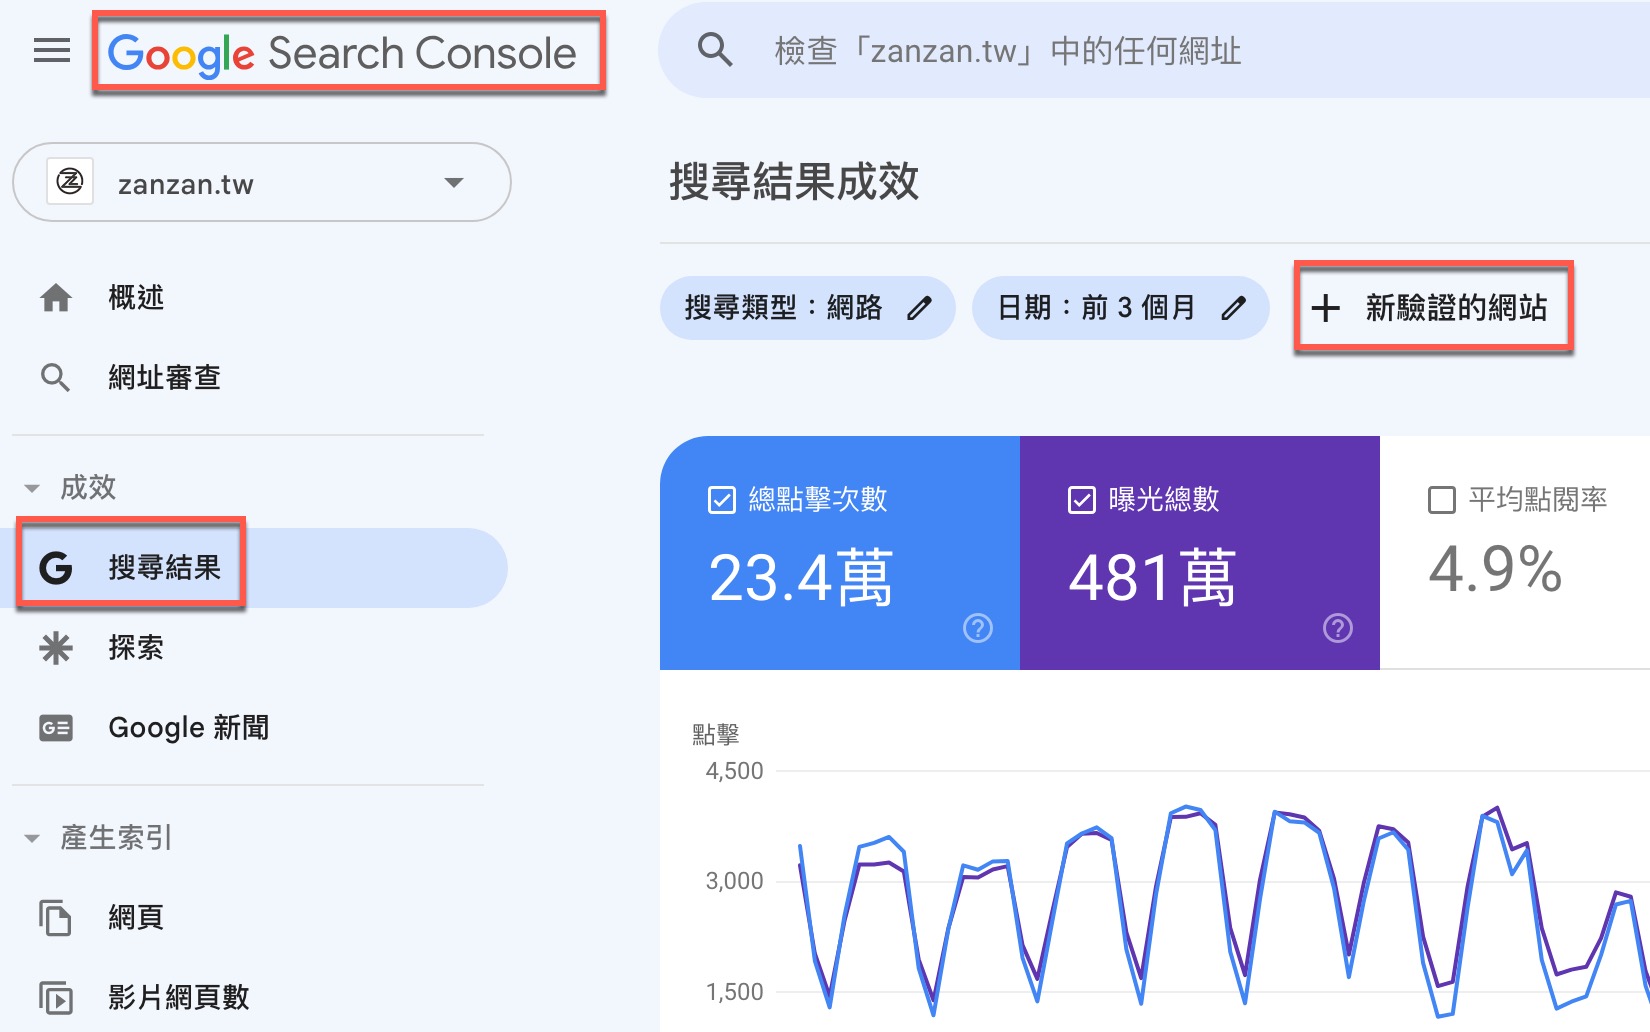Click the pages icon beside 網頁
Viewport: 1650px width, 1032px height.
pyautogui.click(x=56, y=918)
